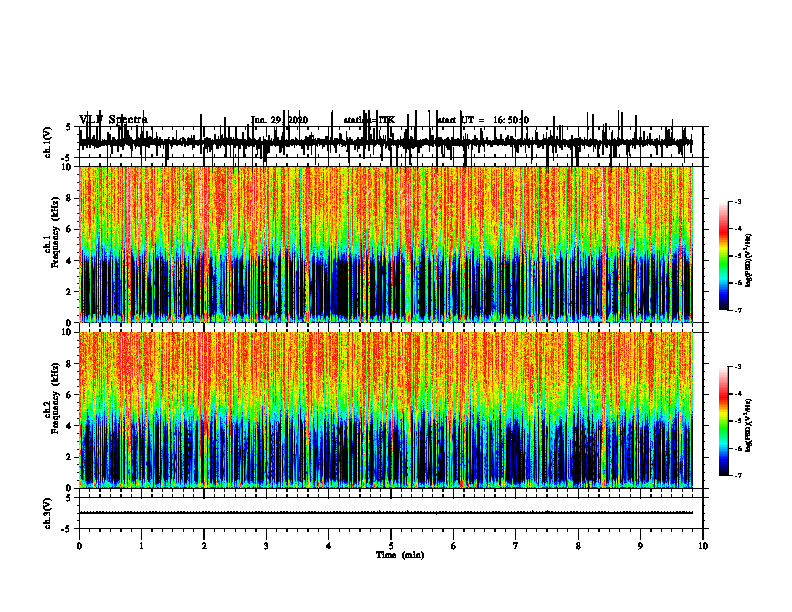Click the "7" tick on the time axis

point(516,546)
